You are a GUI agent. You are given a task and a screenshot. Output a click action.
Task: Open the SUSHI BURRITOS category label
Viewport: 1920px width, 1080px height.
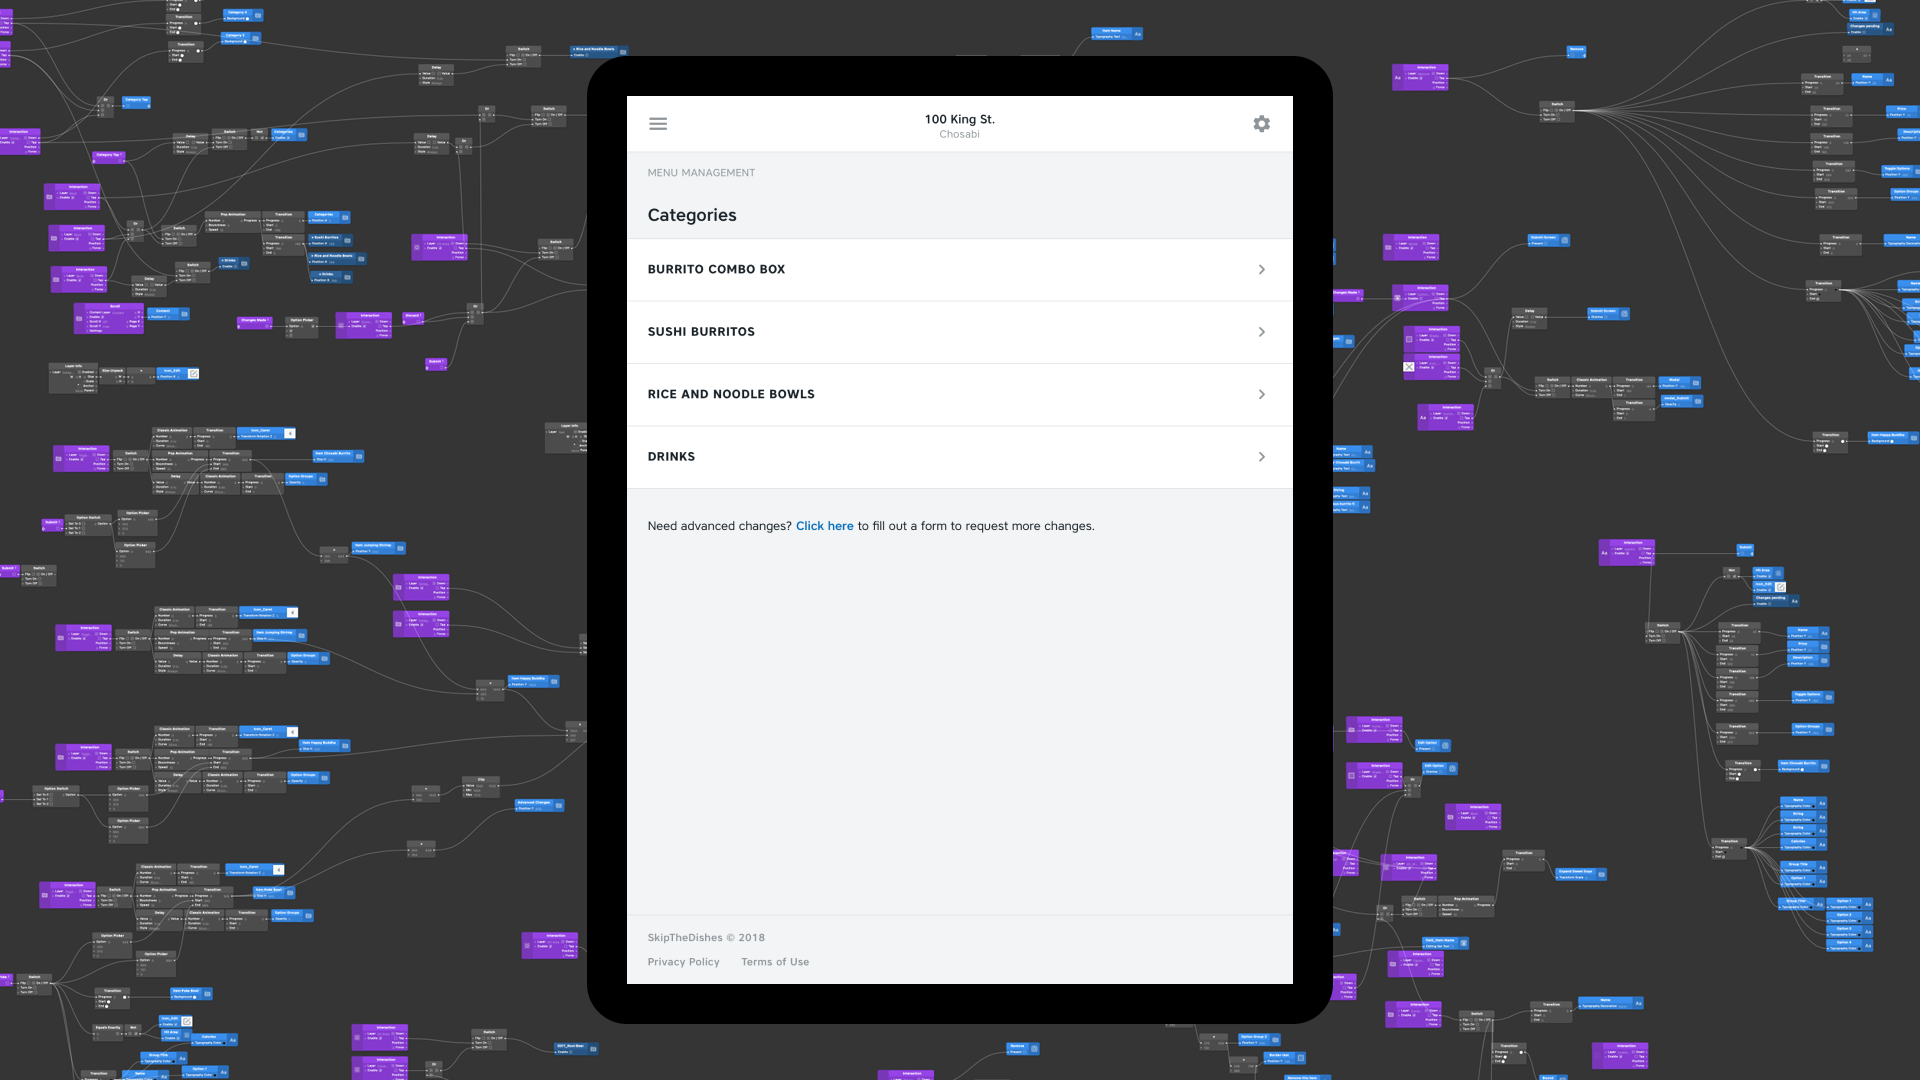(x=701, y=332)
